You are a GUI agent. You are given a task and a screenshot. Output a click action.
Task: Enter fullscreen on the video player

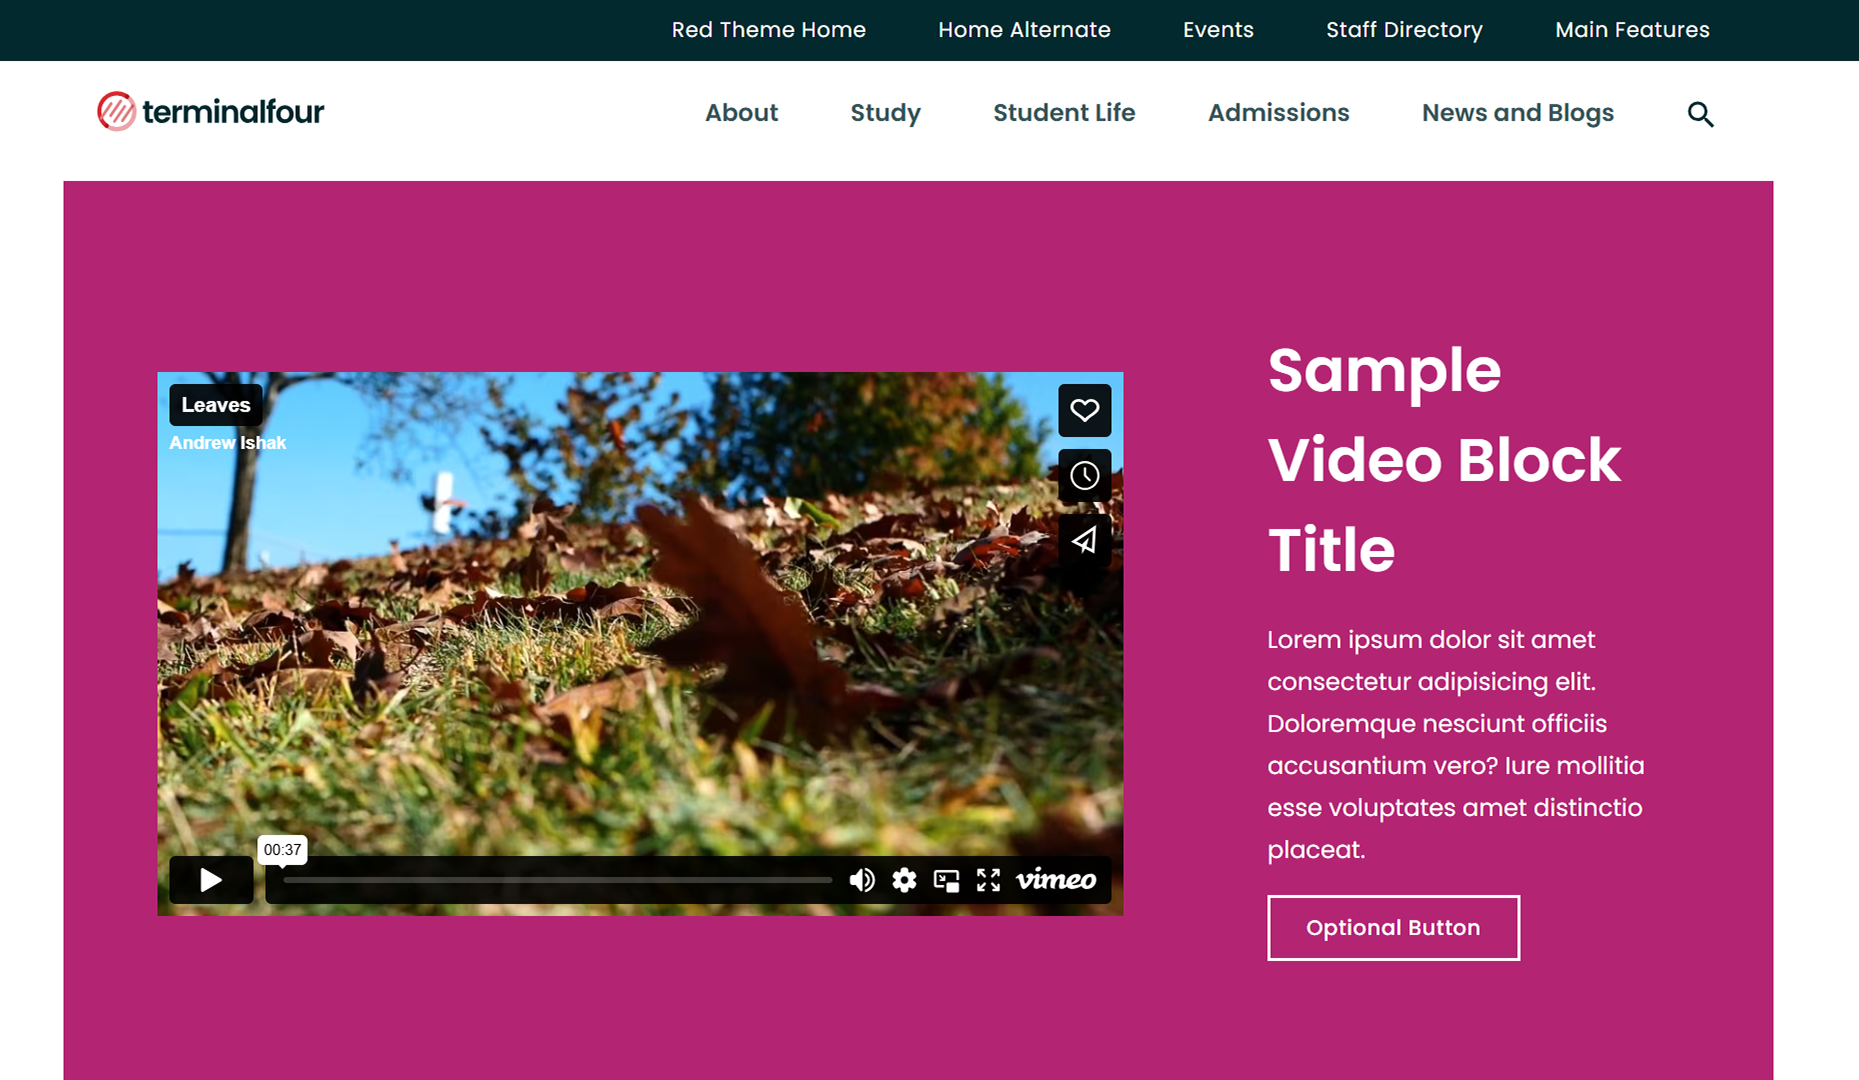coord(988,880)
